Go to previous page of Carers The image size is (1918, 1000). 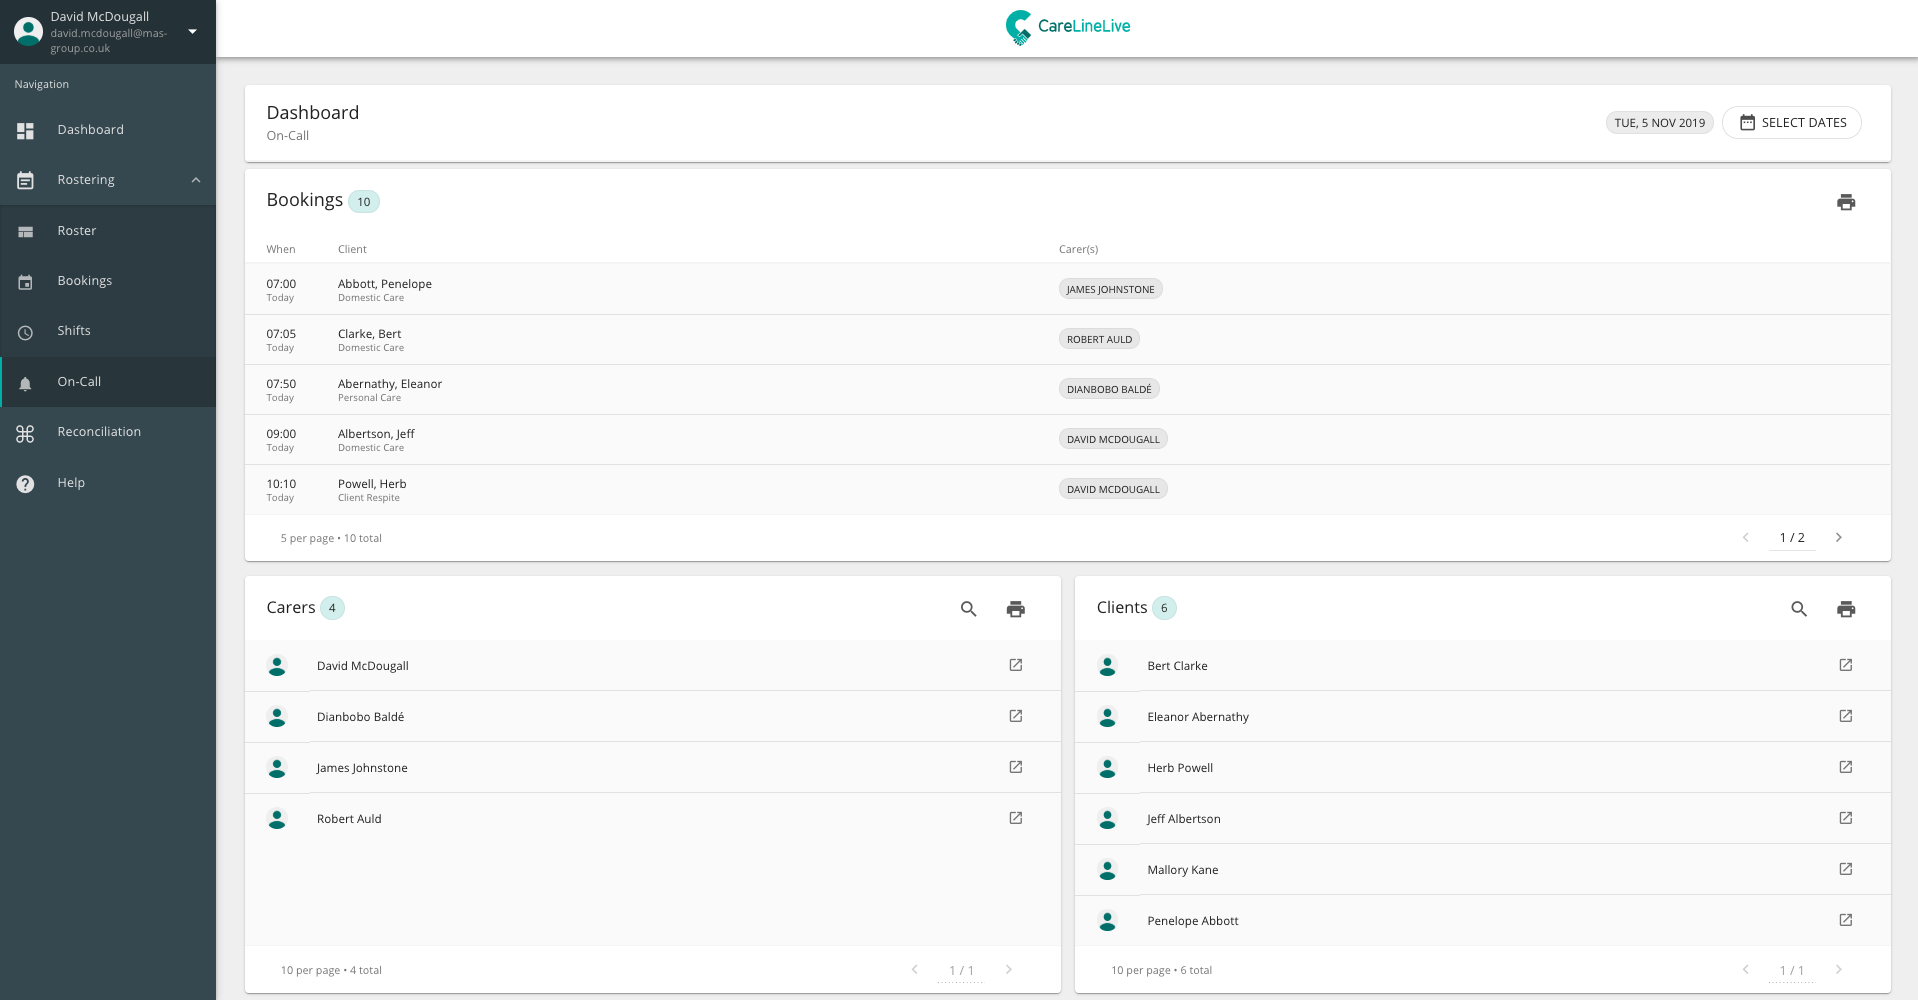tap(915, 969)
